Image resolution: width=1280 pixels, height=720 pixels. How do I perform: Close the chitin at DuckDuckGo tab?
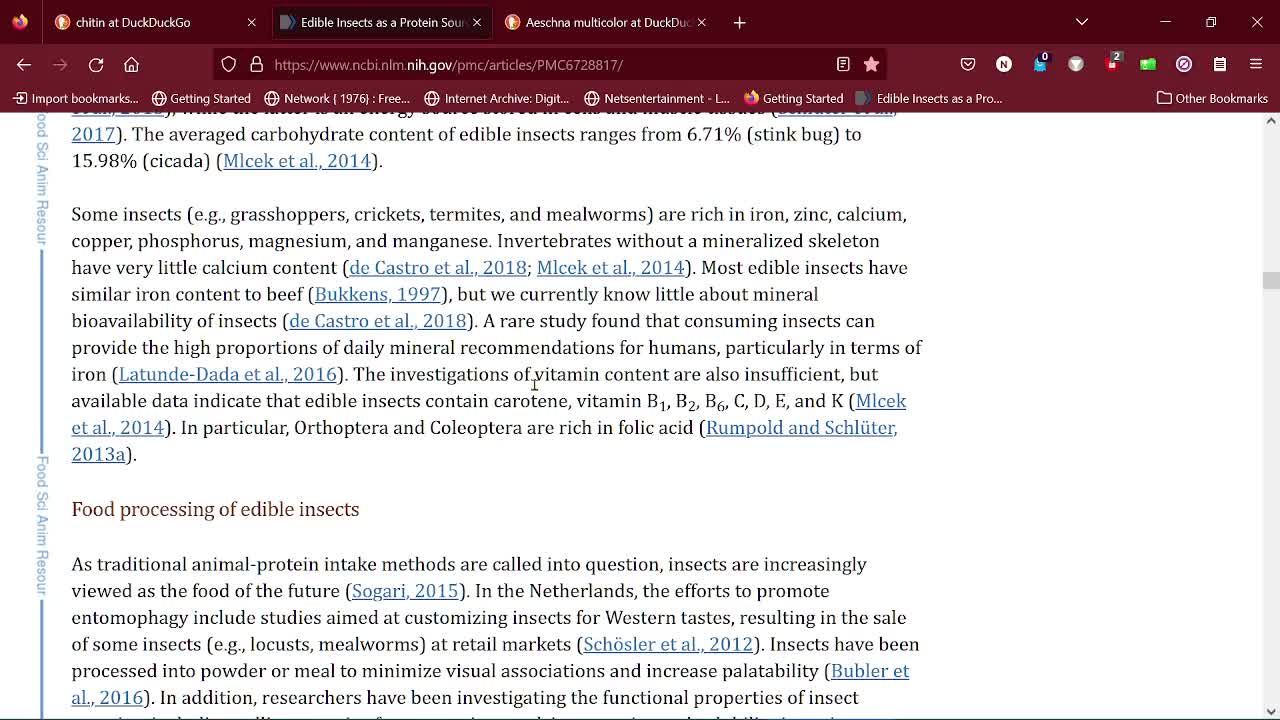(251, 22)
